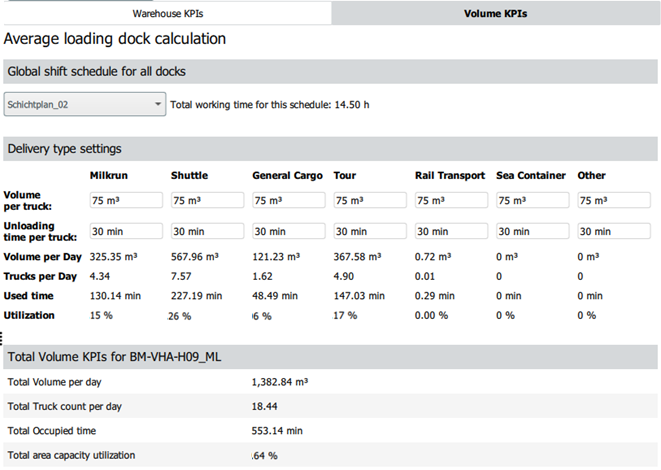The image size is (661, 470).
Task: Select Shuttle volume per day 567.96 m³
Action: coord(195,257)
